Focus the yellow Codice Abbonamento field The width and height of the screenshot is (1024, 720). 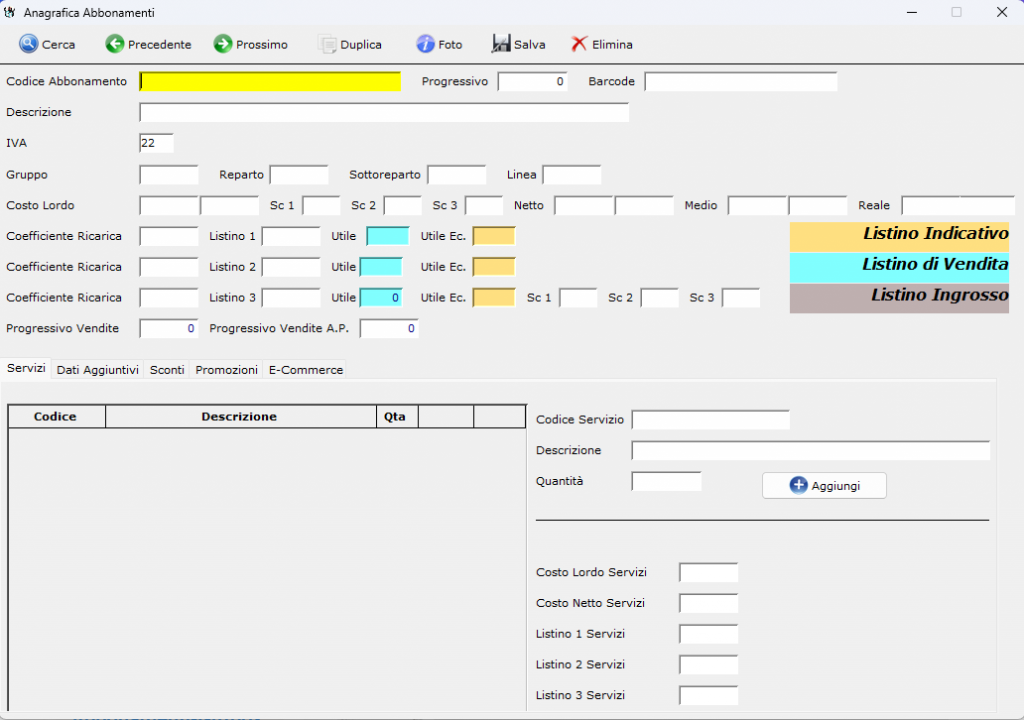270,81
